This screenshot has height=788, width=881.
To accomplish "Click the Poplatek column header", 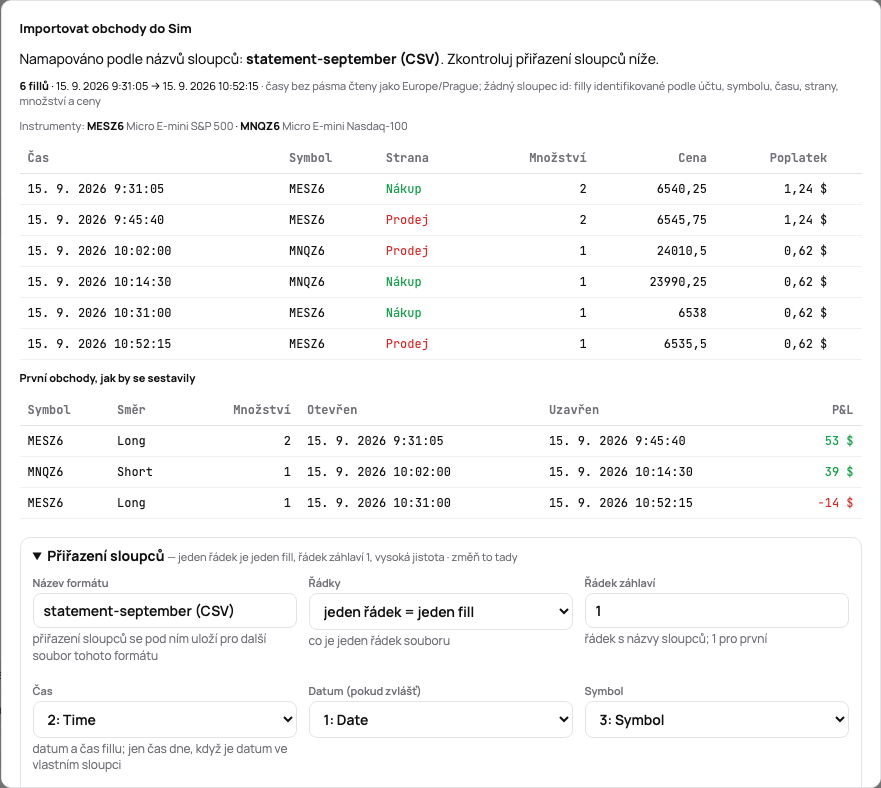I will pyautogui.click(x=798, y=158).
